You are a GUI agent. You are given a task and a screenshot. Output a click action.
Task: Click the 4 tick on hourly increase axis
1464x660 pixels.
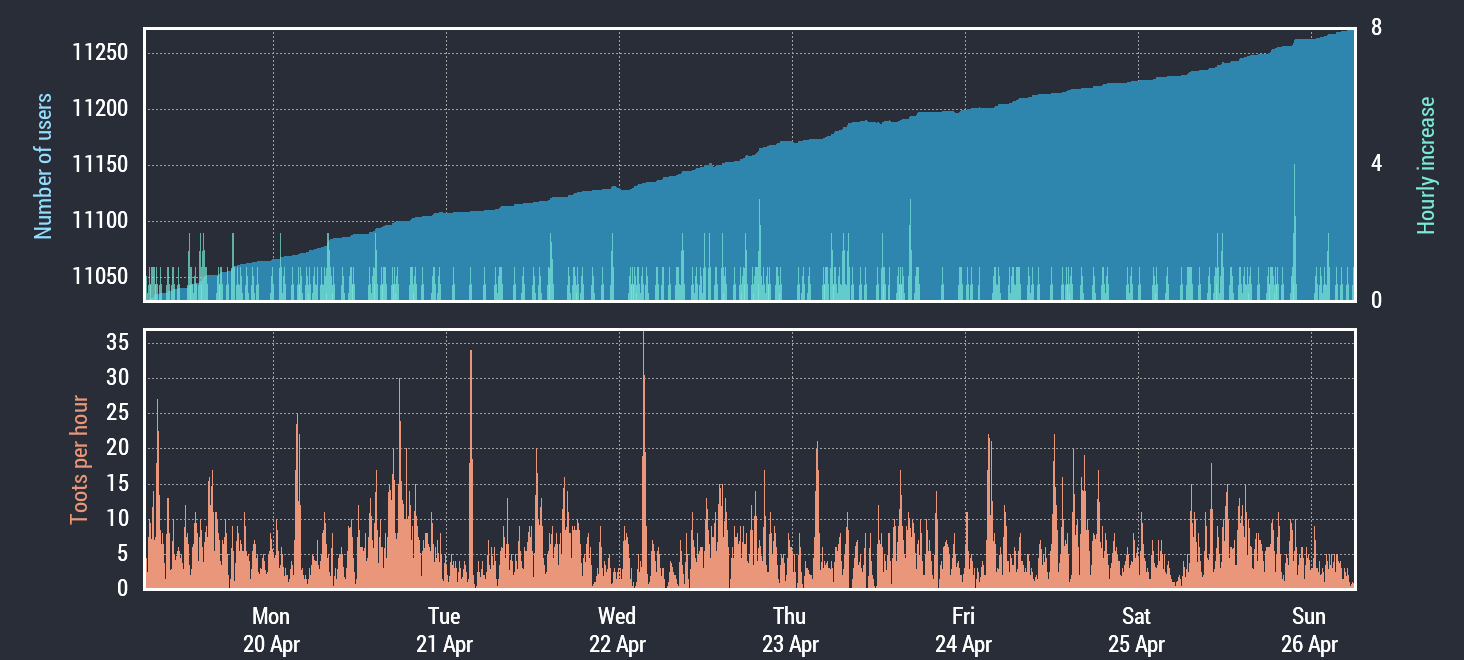[x=1377, y=164]
